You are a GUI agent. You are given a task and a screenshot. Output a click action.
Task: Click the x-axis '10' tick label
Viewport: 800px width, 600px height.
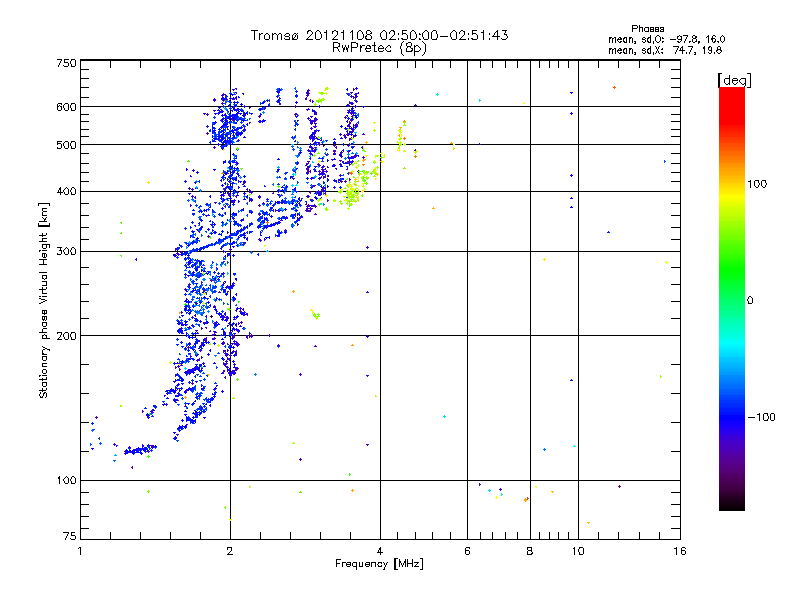(578, 551)
